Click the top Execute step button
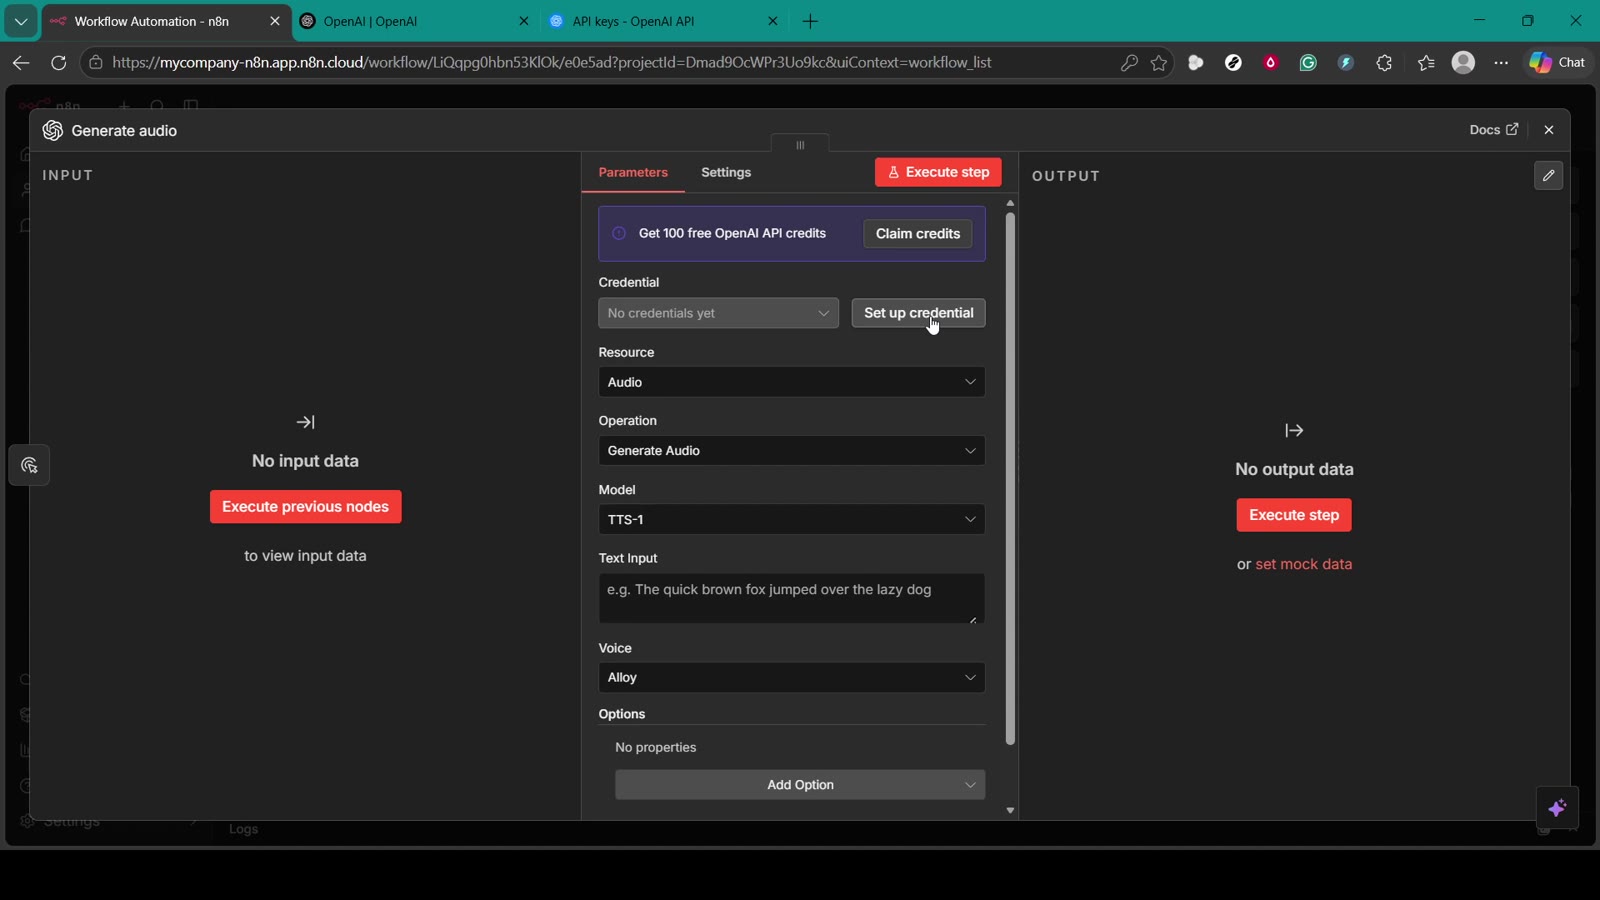This screenshot has width=1600, height=900. coord(938,172)
